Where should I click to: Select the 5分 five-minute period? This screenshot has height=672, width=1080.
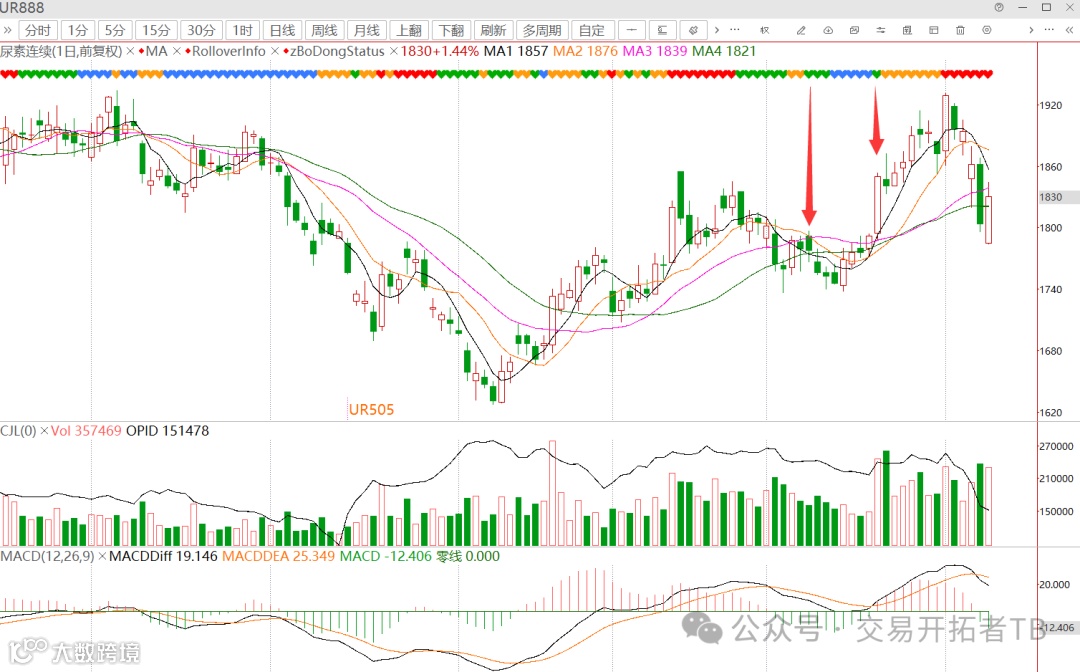[x=114, y=30]
